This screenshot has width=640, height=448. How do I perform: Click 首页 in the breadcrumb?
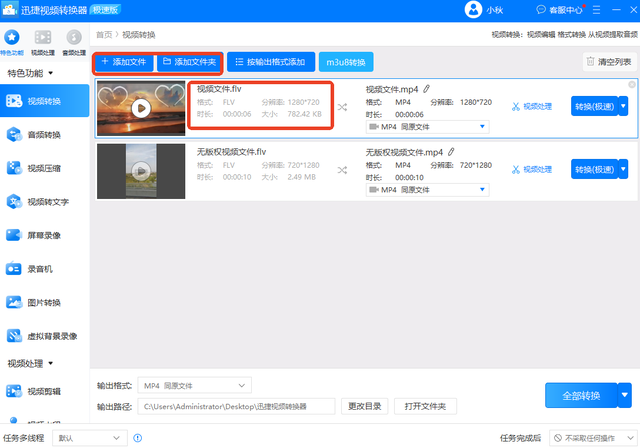click(104, 35)
